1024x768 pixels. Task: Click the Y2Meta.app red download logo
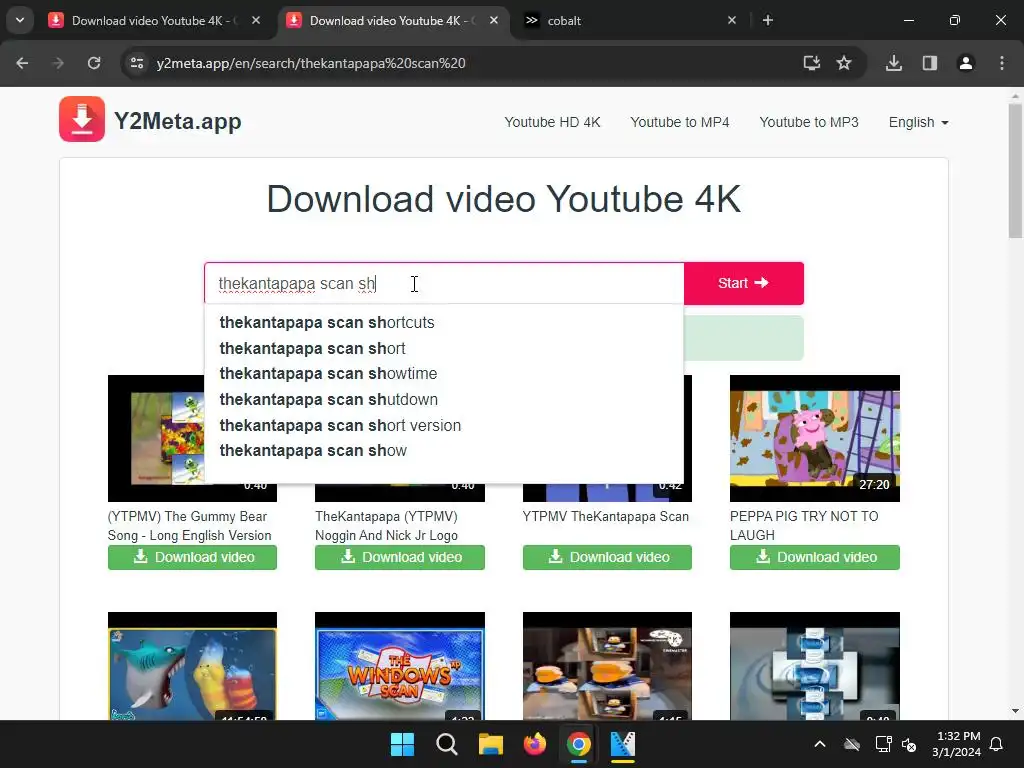click(x=82, y=119)
